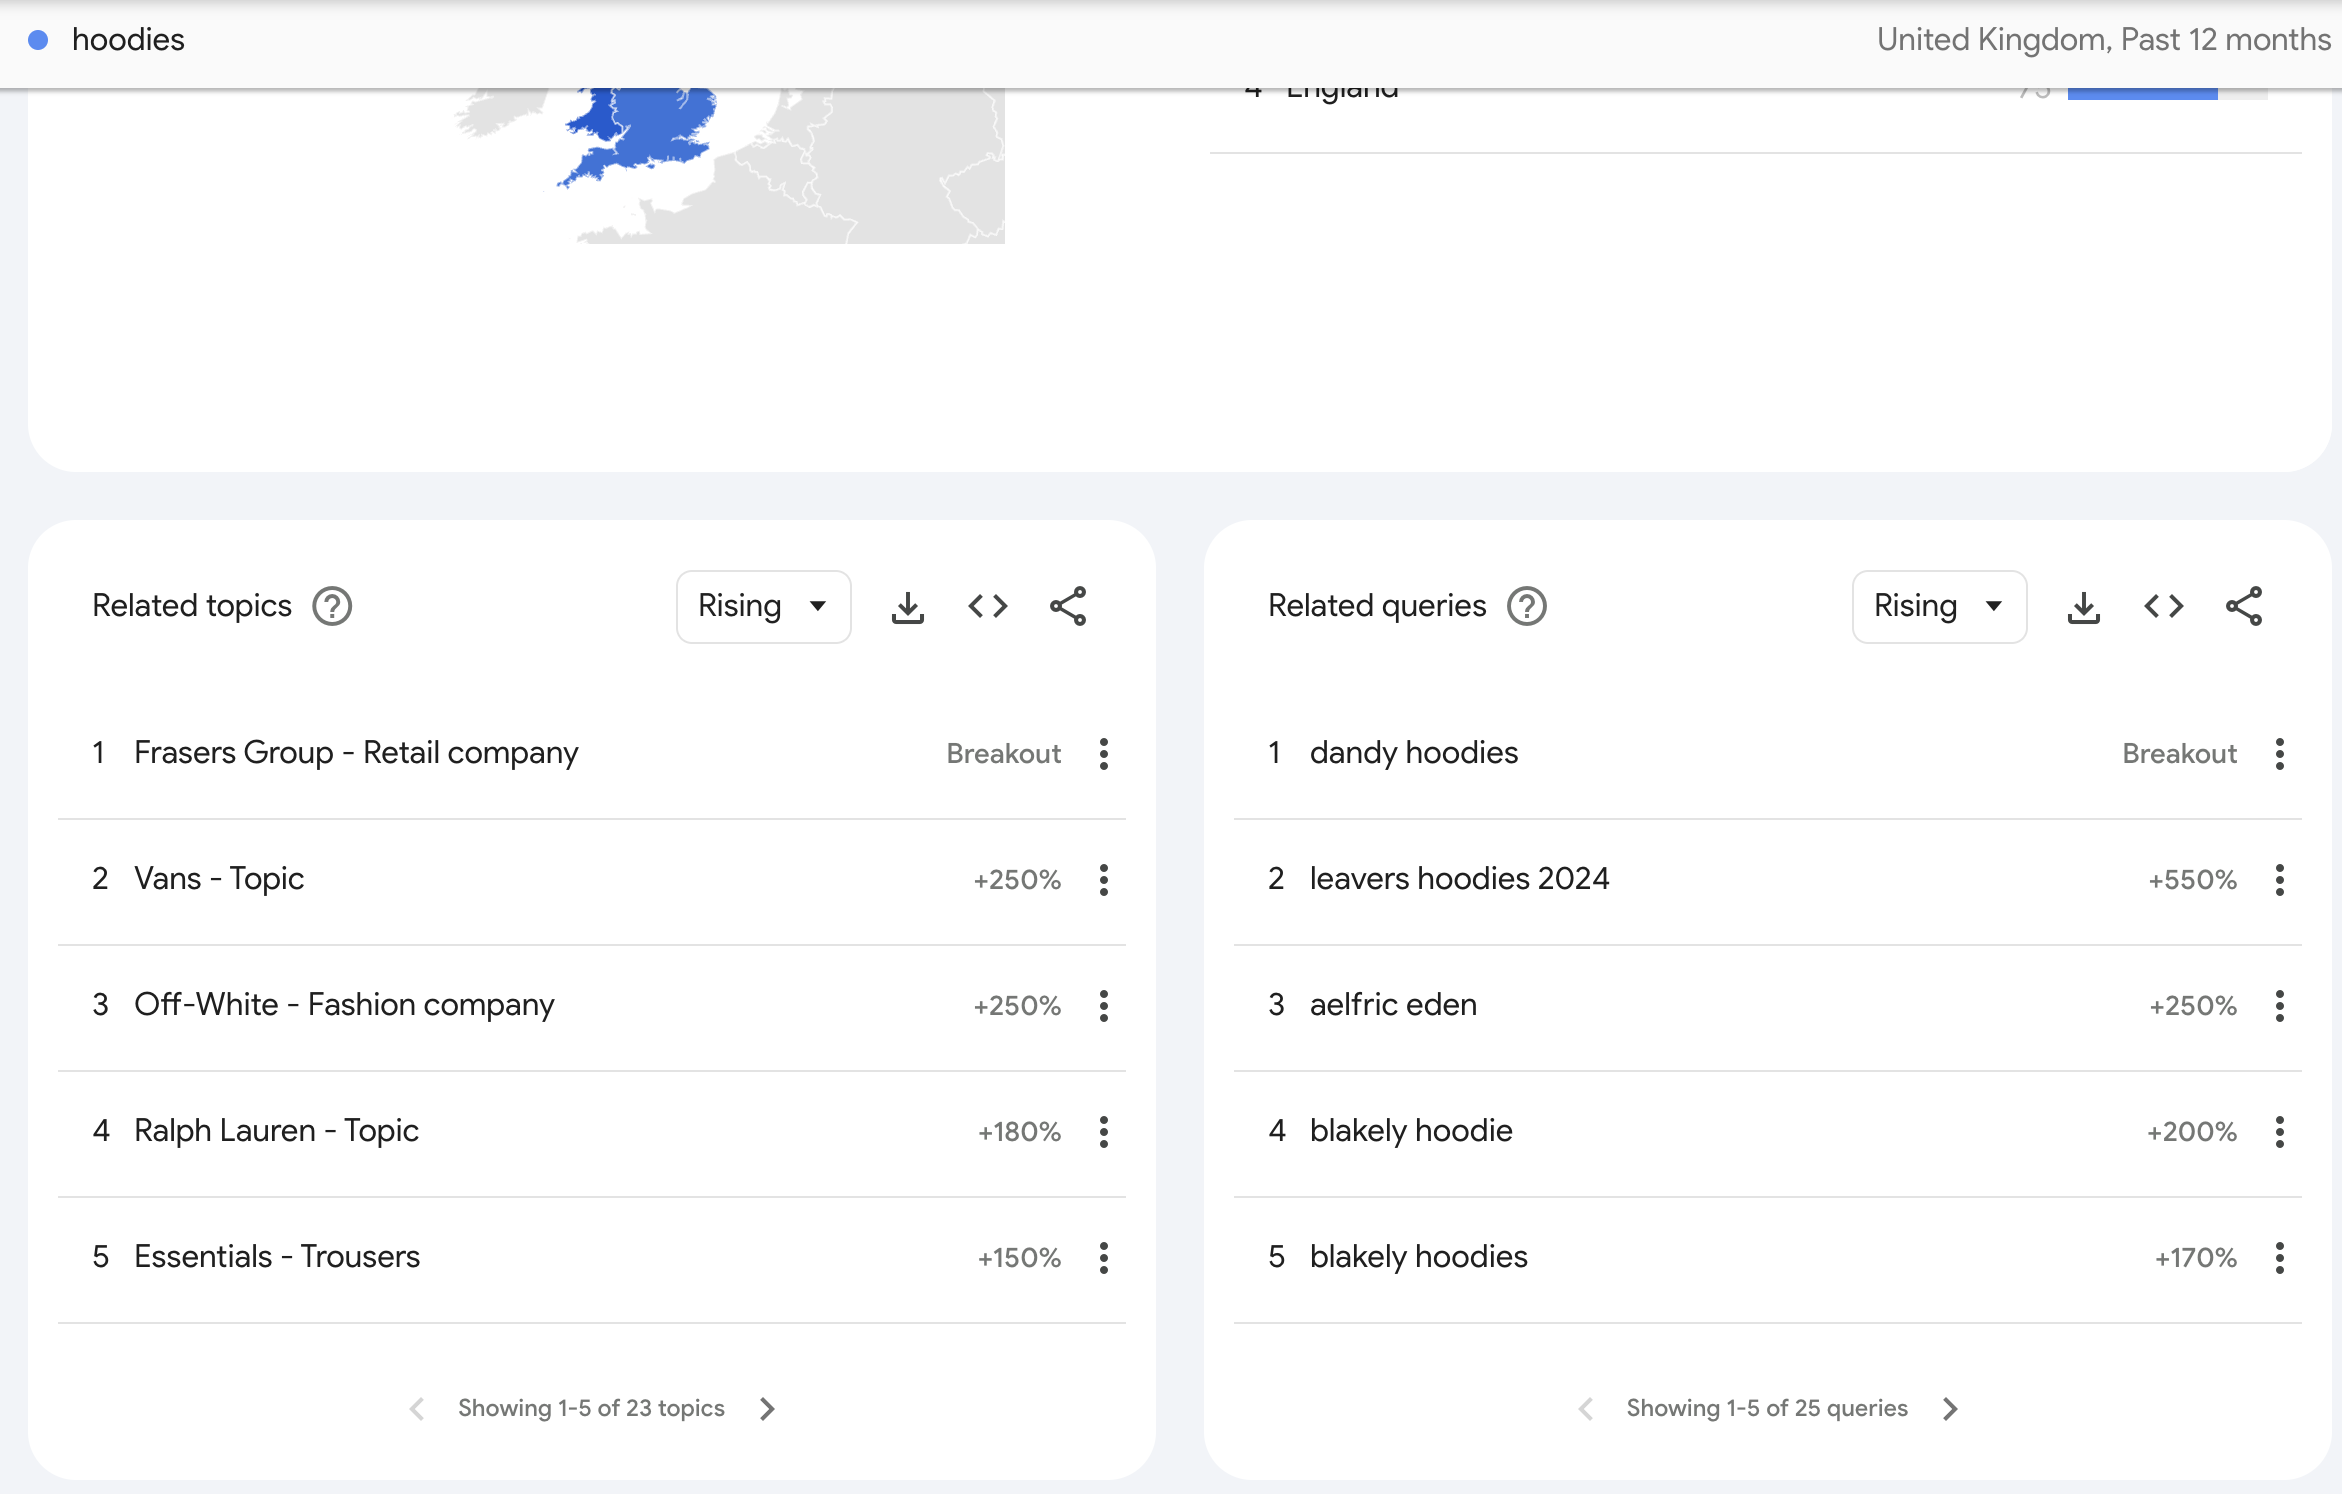The width and height of the screenshot is (2342, 1494).
Task: Go to previous page of related queries
Action: pos(1586,1409)
